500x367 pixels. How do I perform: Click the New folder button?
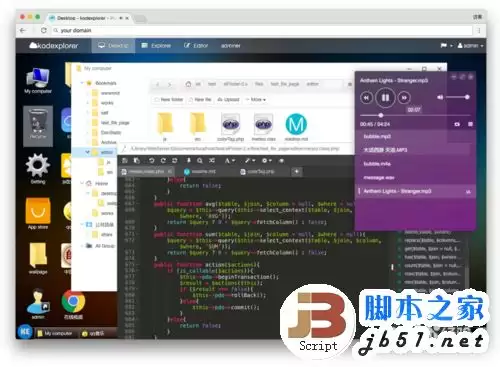[169, 99]
